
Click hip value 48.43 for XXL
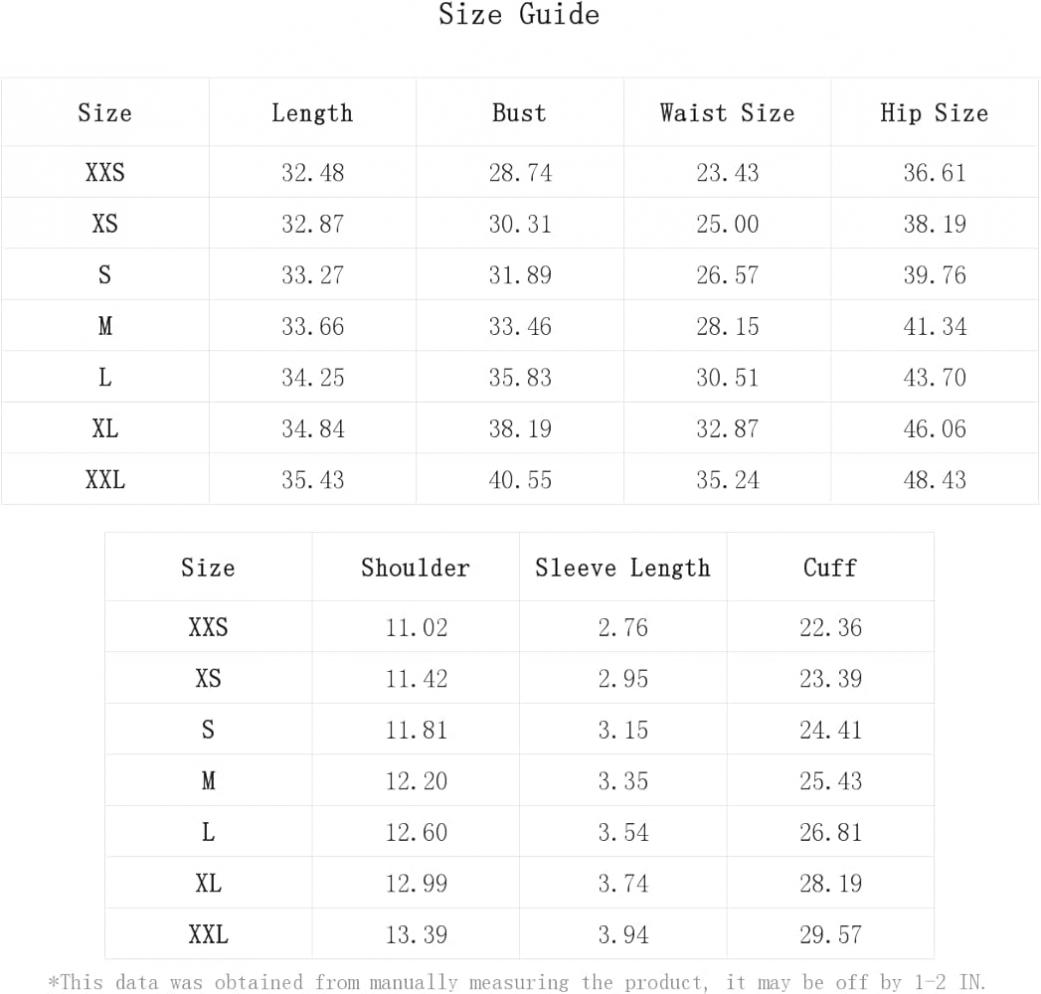tap(934, 480)
